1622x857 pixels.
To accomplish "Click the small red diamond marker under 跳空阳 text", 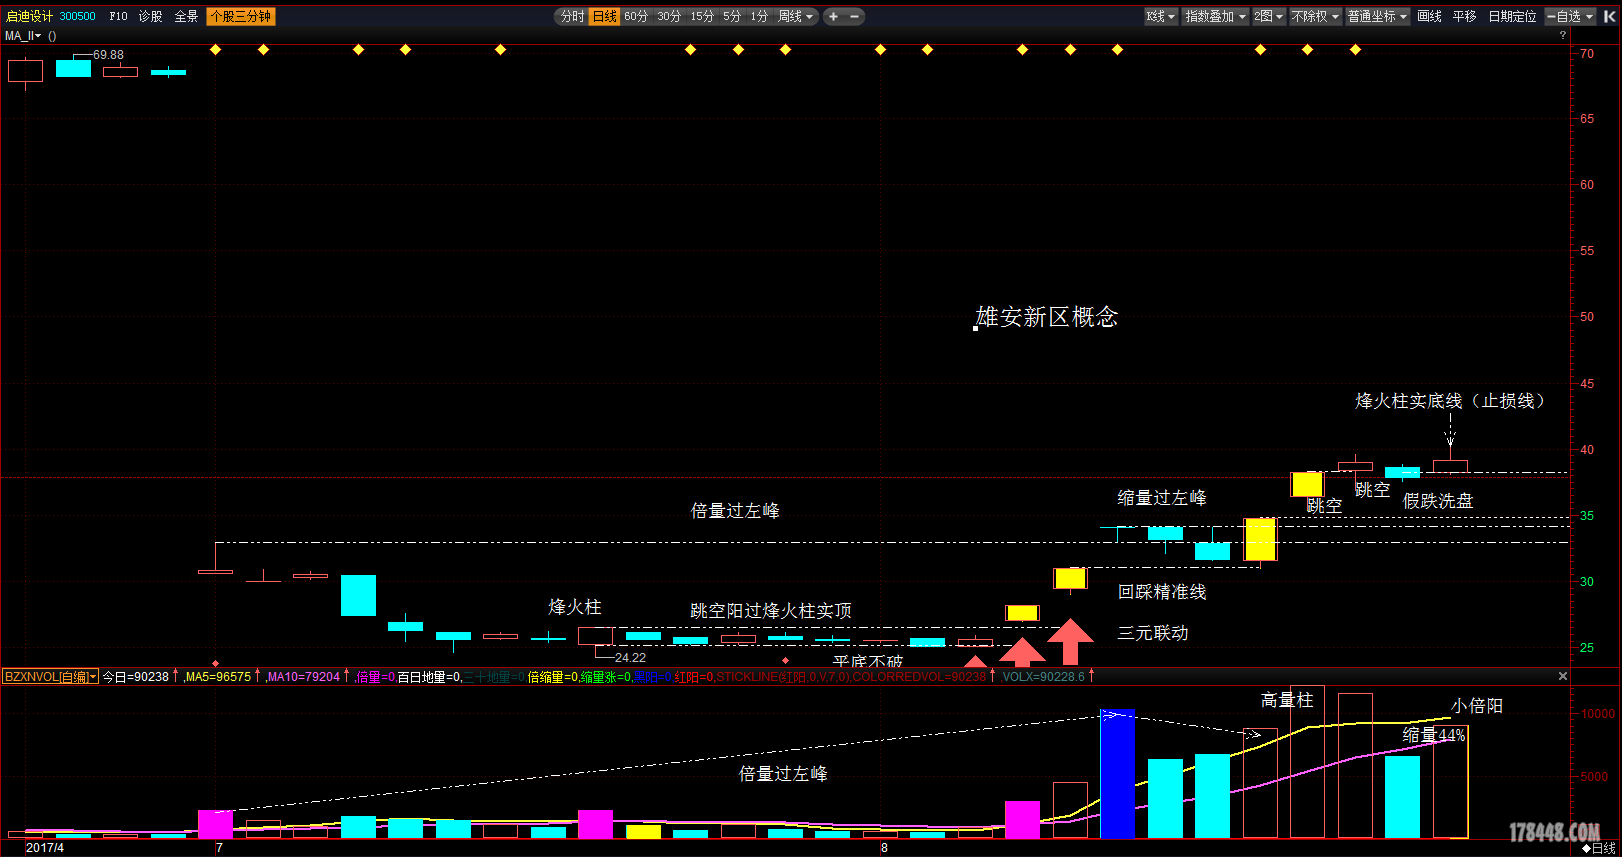I will tap(786, 661).
